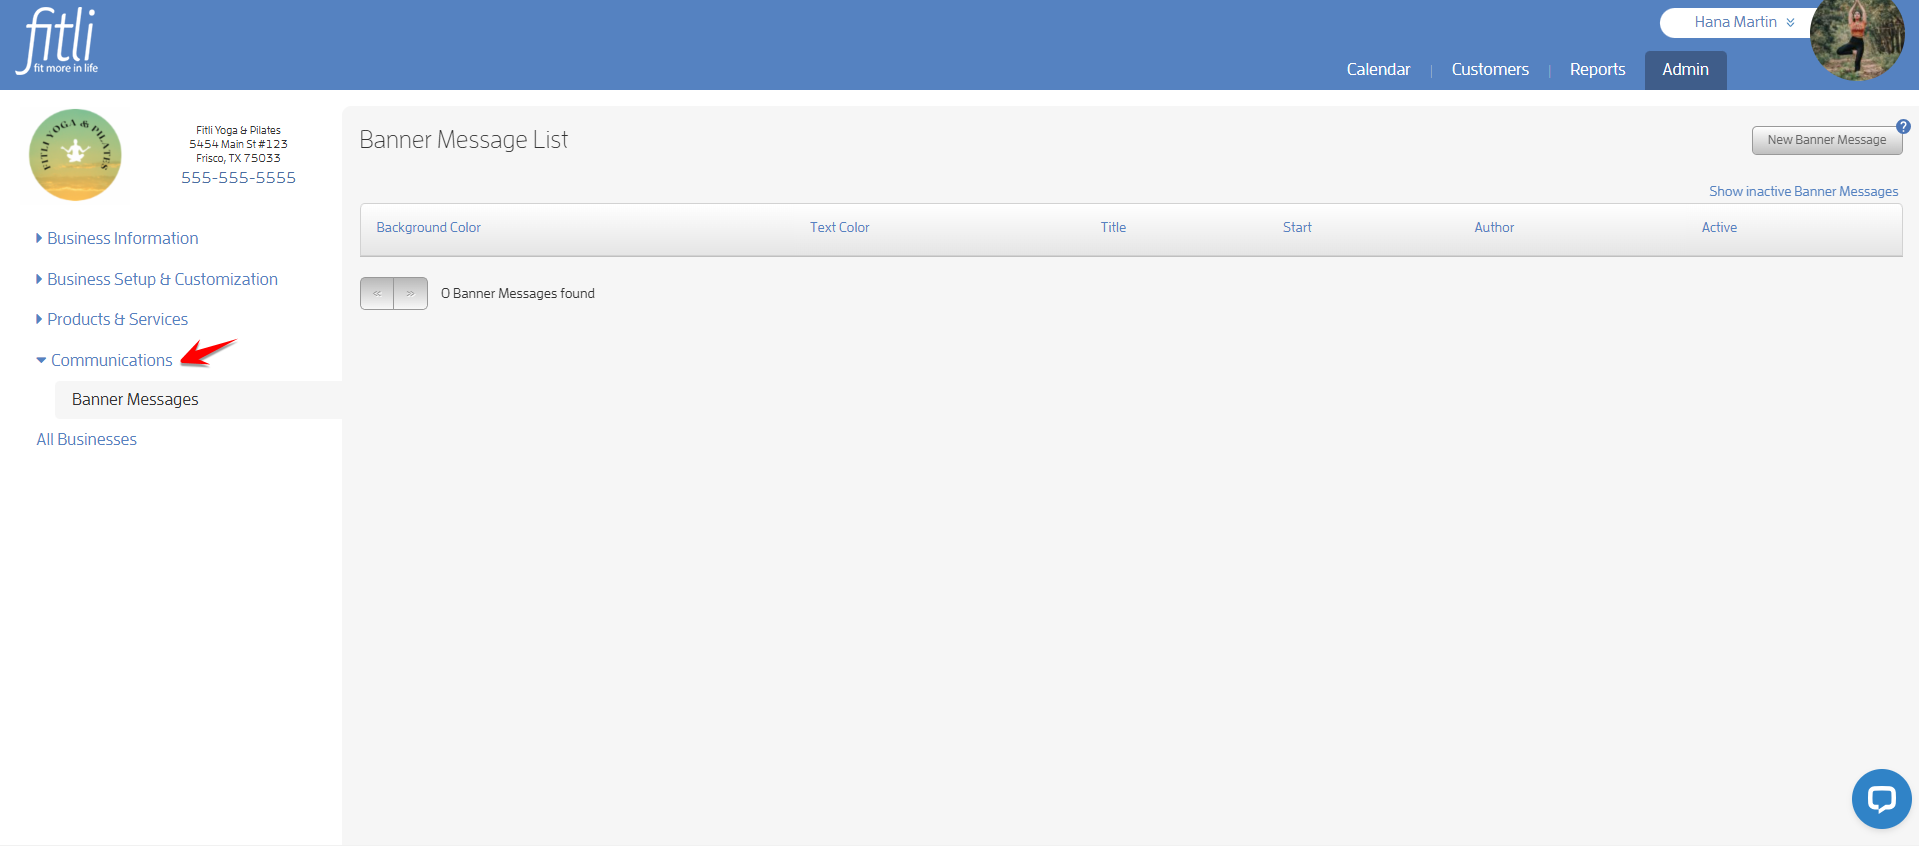This screenshot has height=846, width=1919.
Task: Click the Fitli Yoga & Pilates round logo
Action: pyautogui.click(x=75, y=155)
